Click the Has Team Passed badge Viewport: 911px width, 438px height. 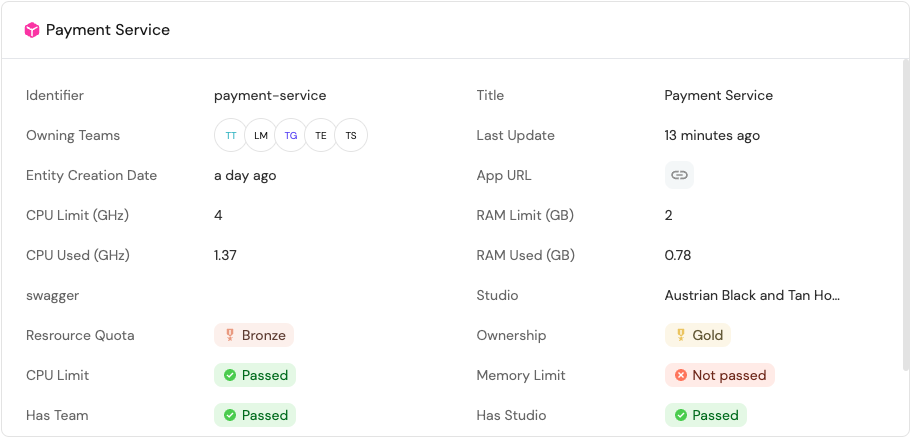click(x=255, y=415)
